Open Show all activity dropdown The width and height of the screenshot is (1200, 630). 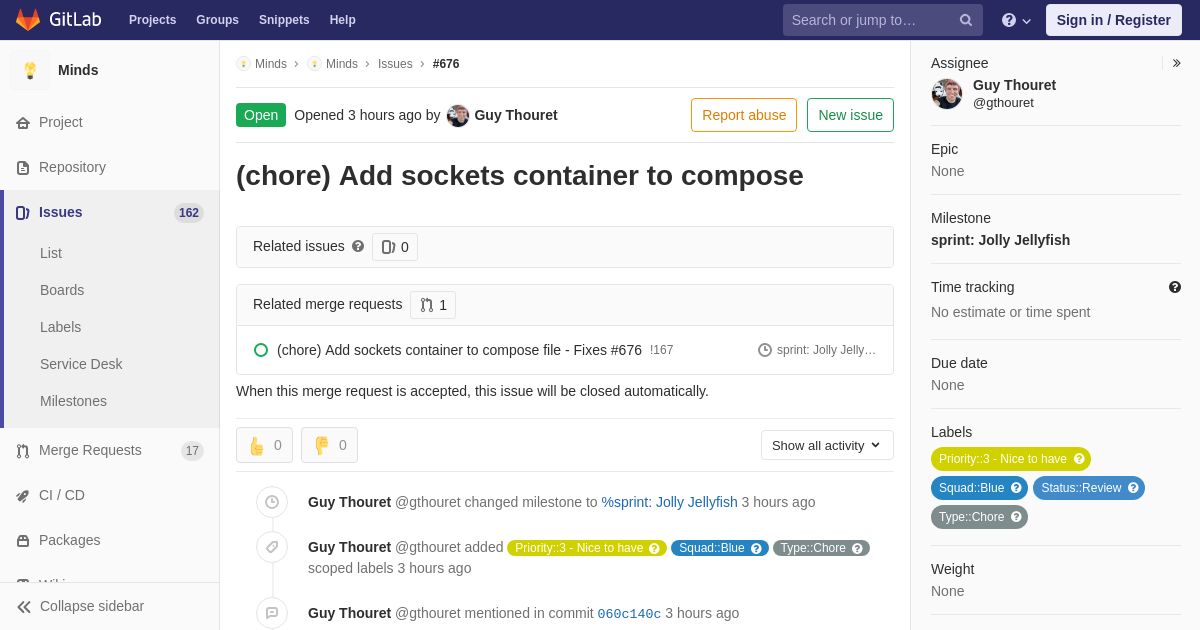pos(827,445)
